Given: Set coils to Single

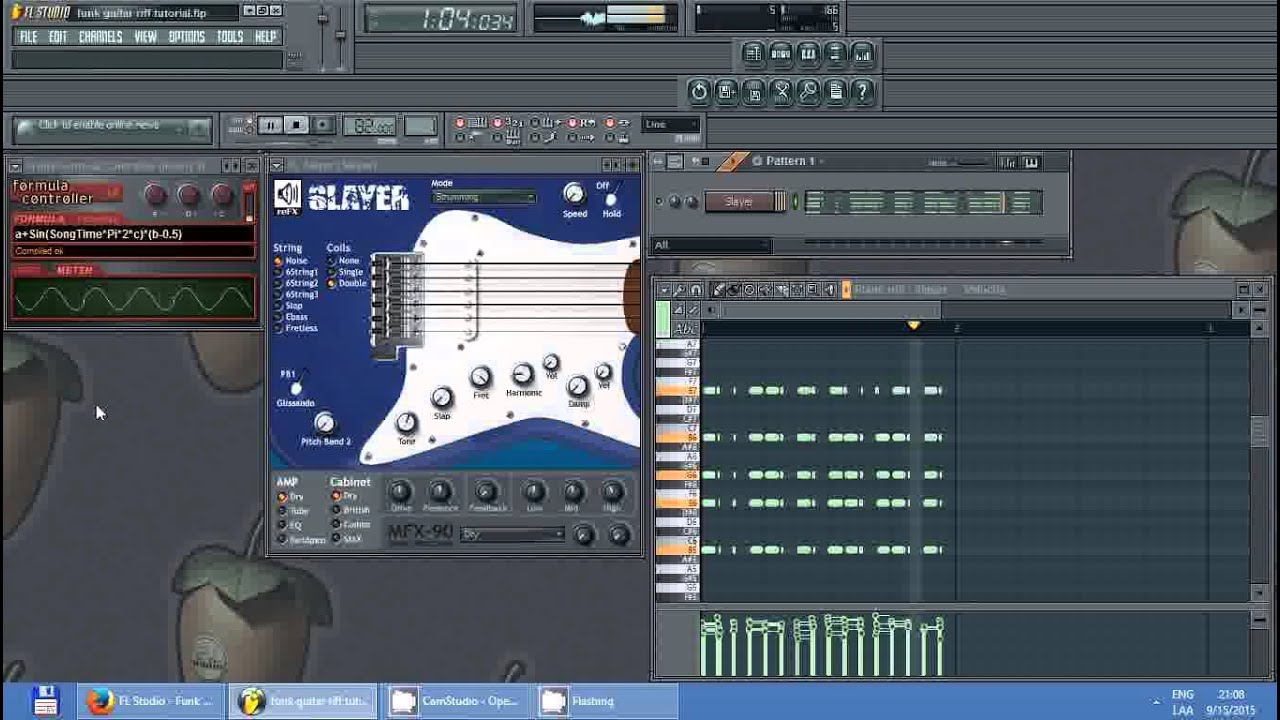Looking at the screenshot, I should [346, 272].
